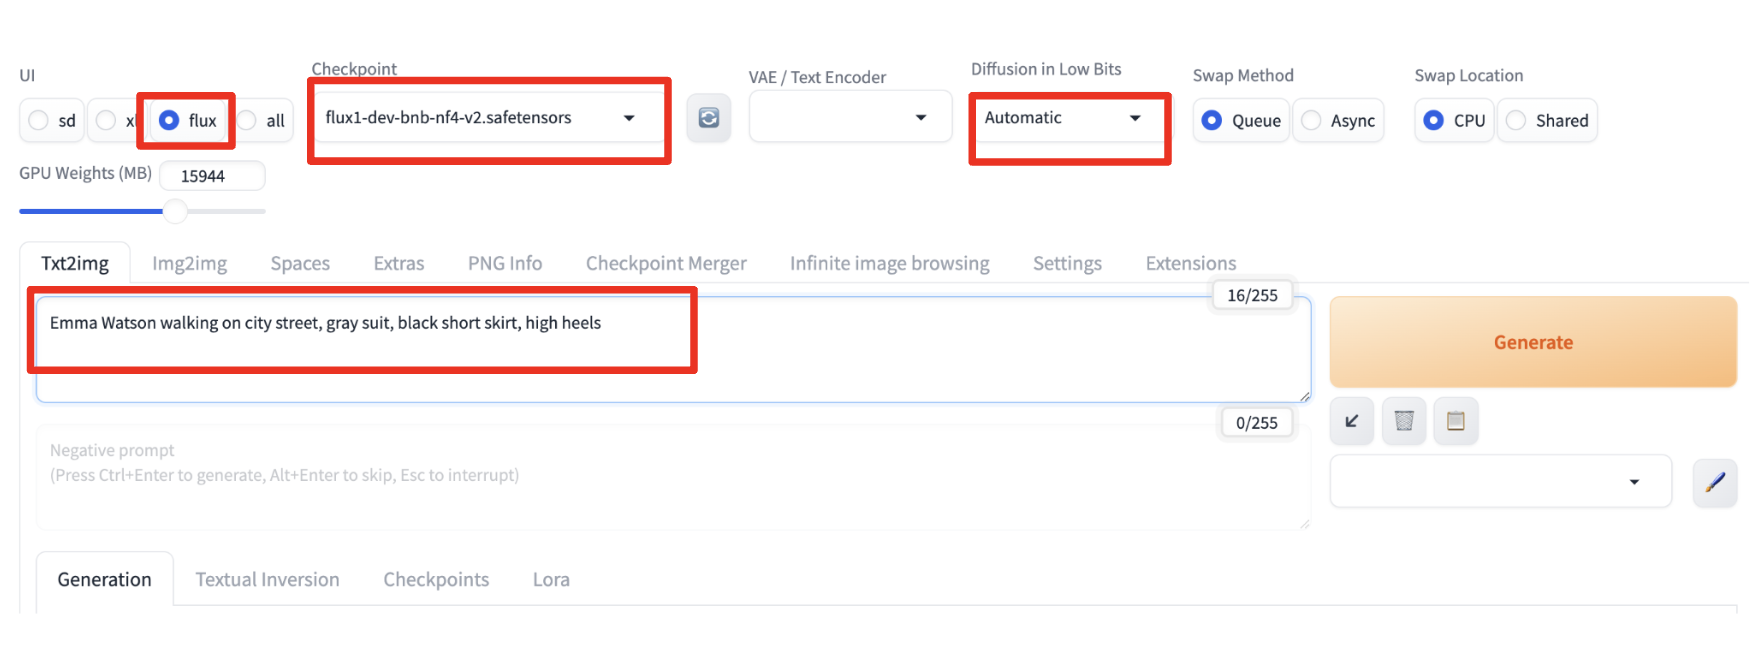The image size is (1762, 648).
Task: Go to the Extensions tab
Action: [1190, 263]
